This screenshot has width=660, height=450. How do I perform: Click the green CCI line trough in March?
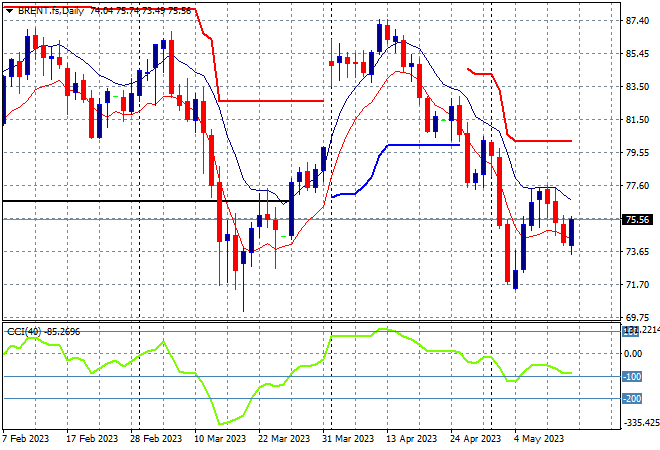click(x=220, y=423)
